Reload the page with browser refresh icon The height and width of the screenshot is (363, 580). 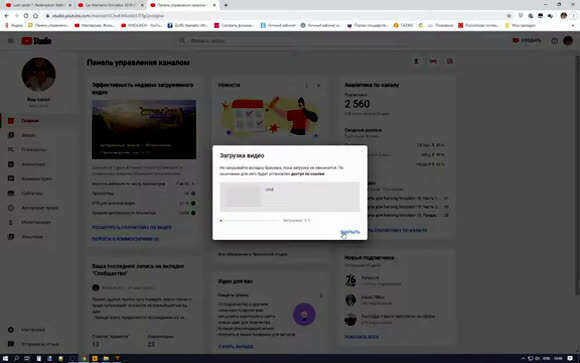click(26, 16)
